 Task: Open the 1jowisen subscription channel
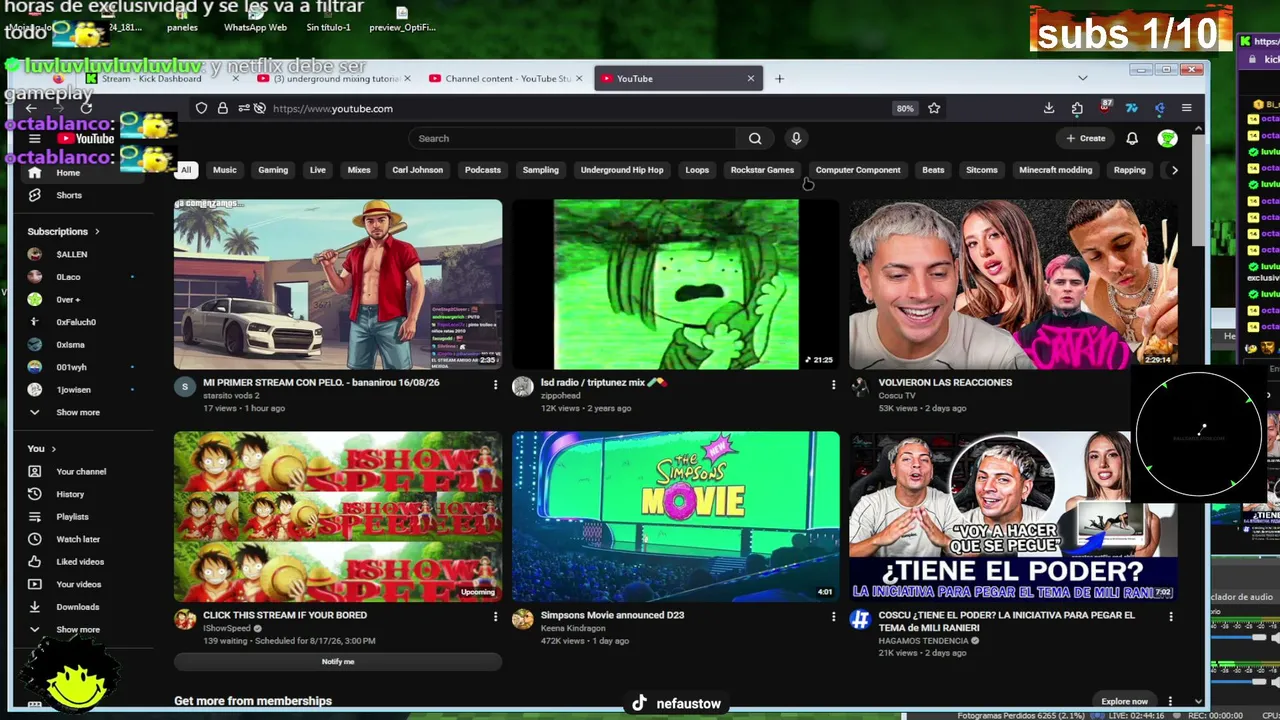point(73,390)
